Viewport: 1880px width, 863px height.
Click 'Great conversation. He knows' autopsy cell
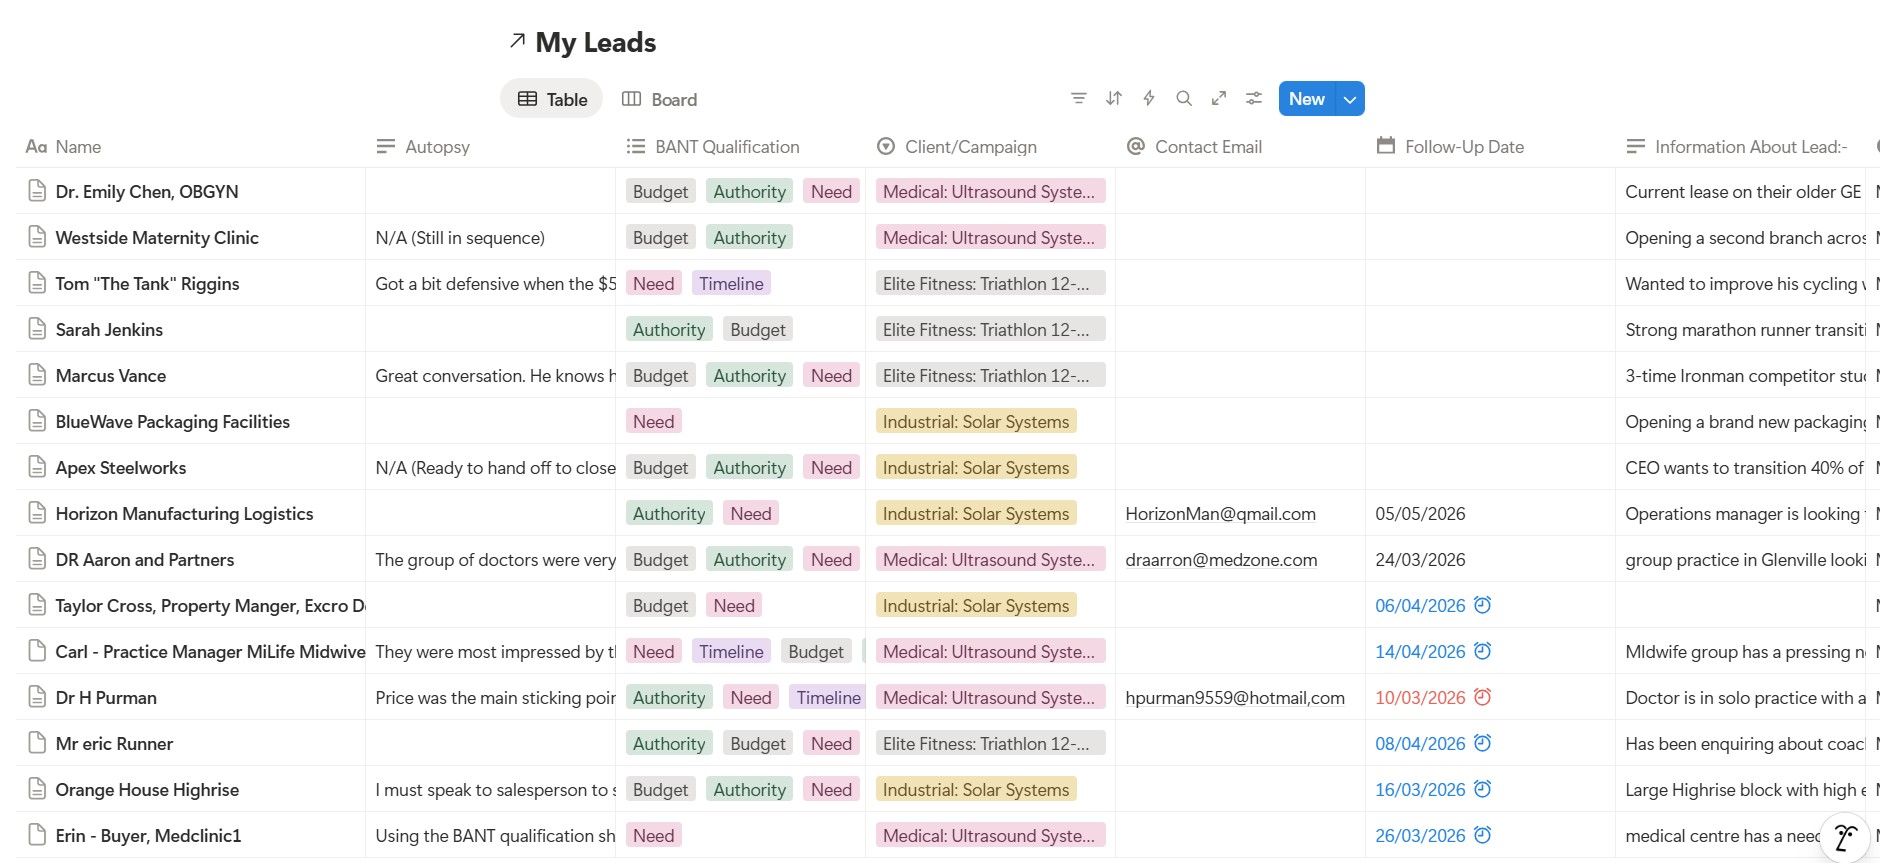click(x=491, y=375)
